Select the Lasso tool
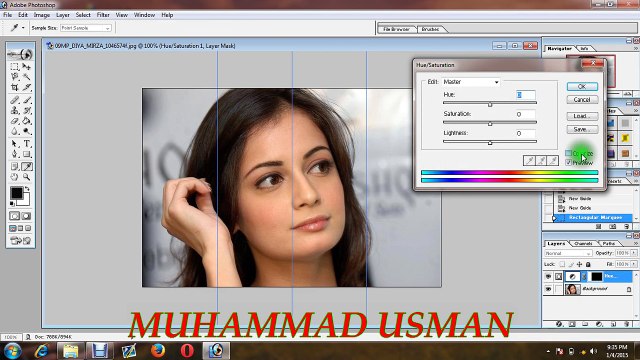Screen dimensions: 640x360 click(x=15, y=77)
